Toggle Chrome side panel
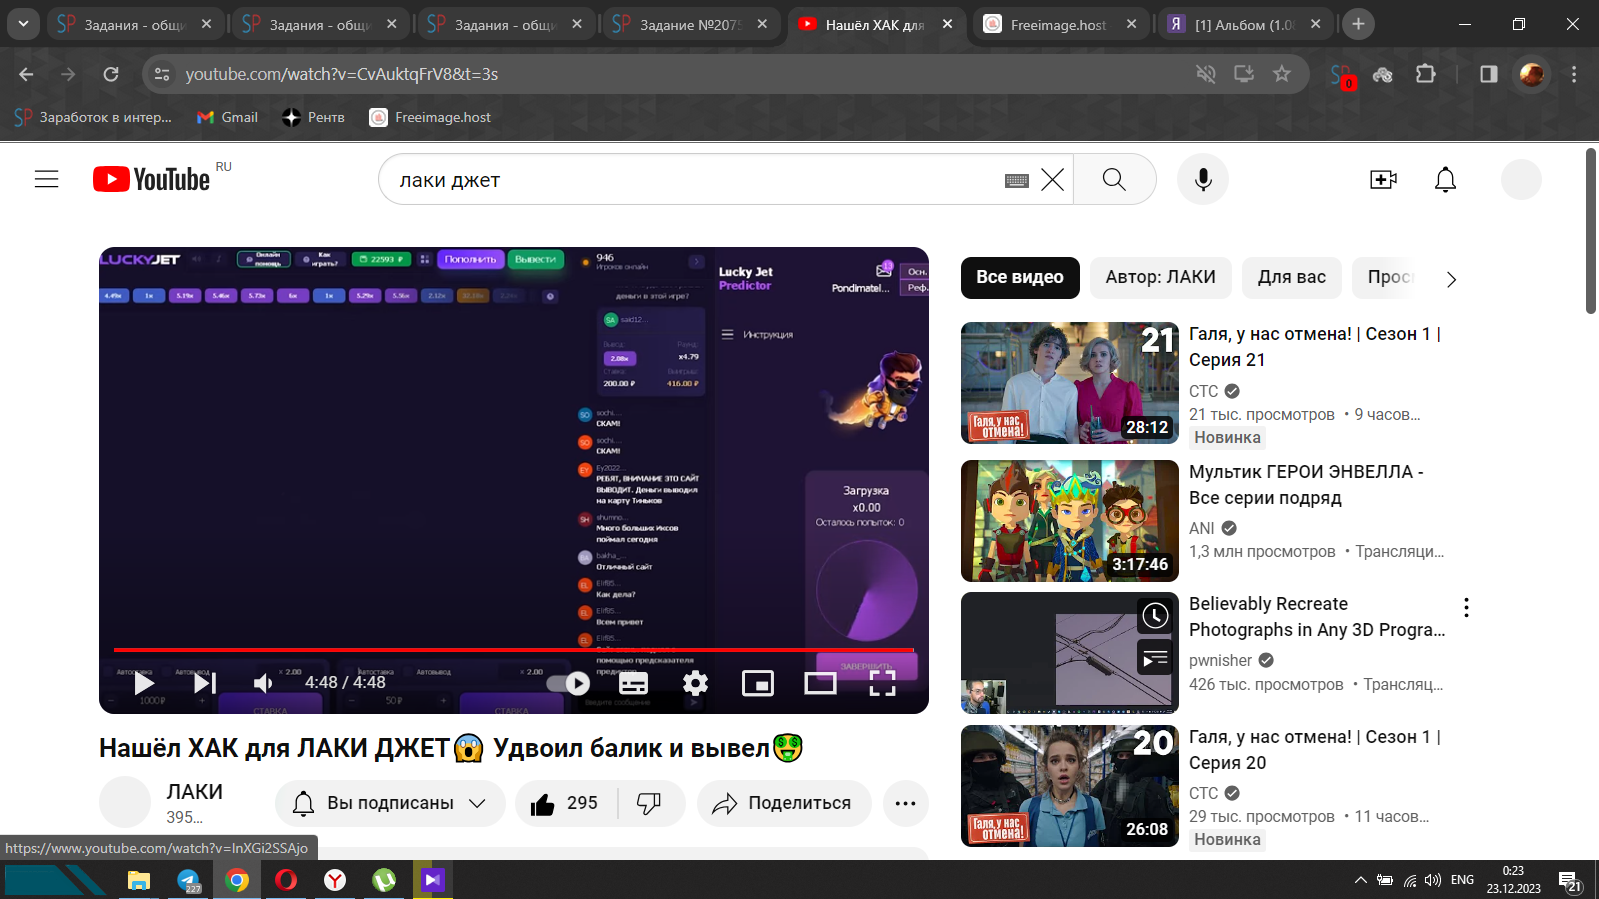This screenshot has height=899, width=1599. pos(1489,74)
